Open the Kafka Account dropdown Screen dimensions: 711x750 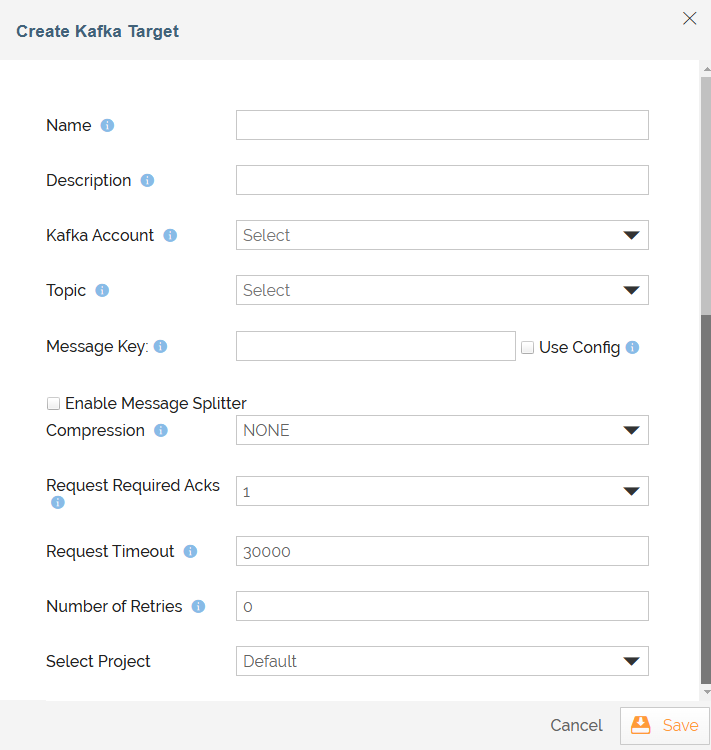coord(442,235)
